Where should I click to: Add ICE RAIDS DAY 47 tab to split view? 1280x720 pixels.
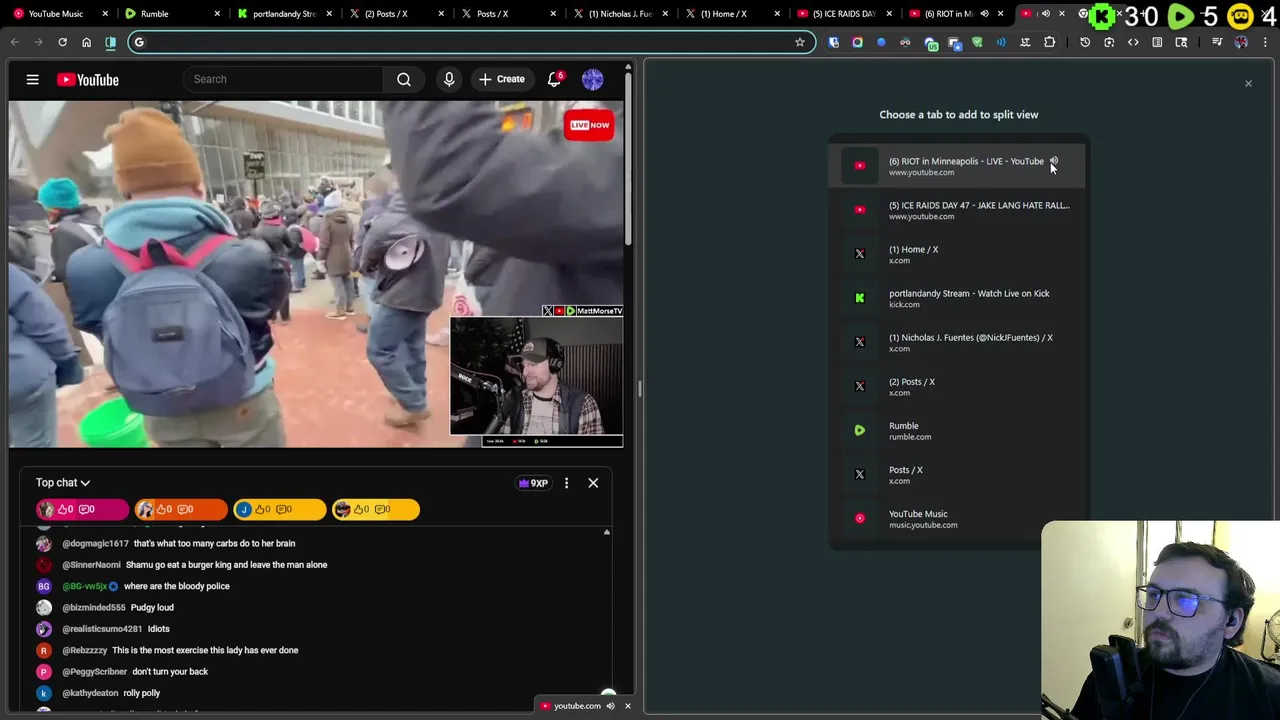click(x=957, y=210)
